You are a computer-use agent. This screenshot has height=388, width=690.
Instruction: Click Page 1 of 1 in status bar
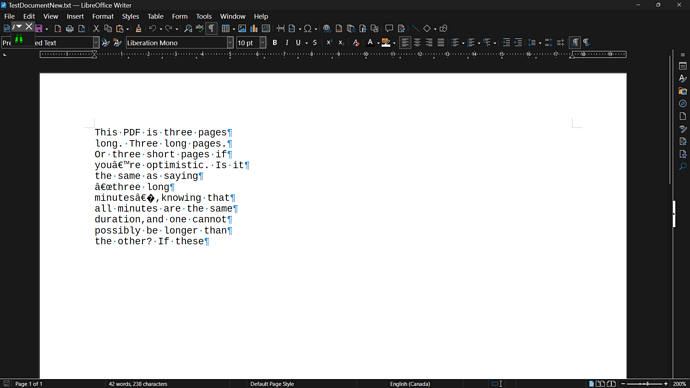coord(29,384)
